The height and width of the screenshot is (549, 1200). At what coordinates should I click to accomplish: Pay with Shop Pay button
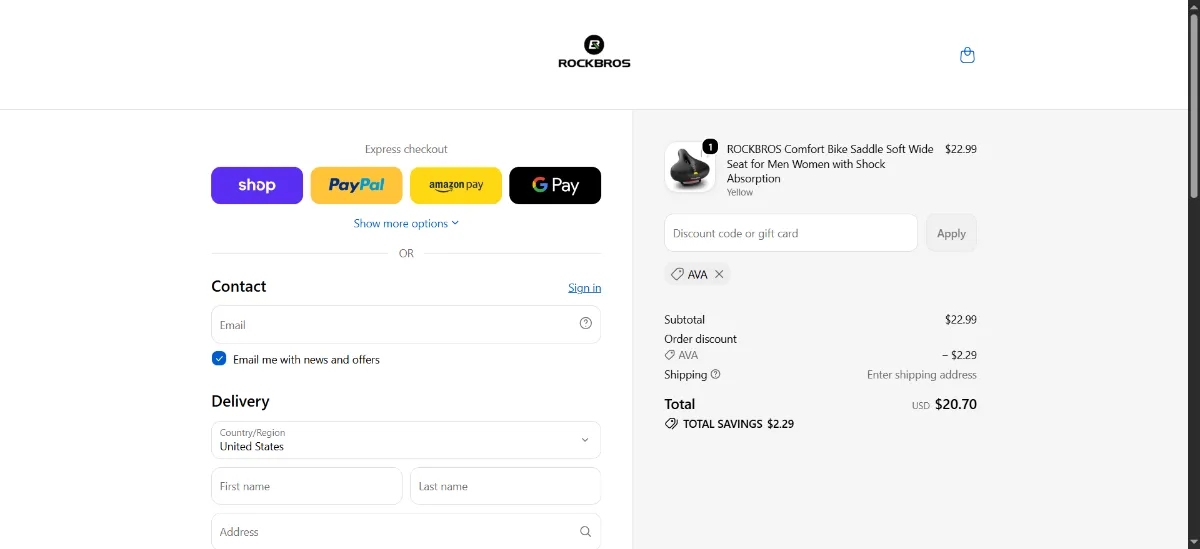click(257, 185)
